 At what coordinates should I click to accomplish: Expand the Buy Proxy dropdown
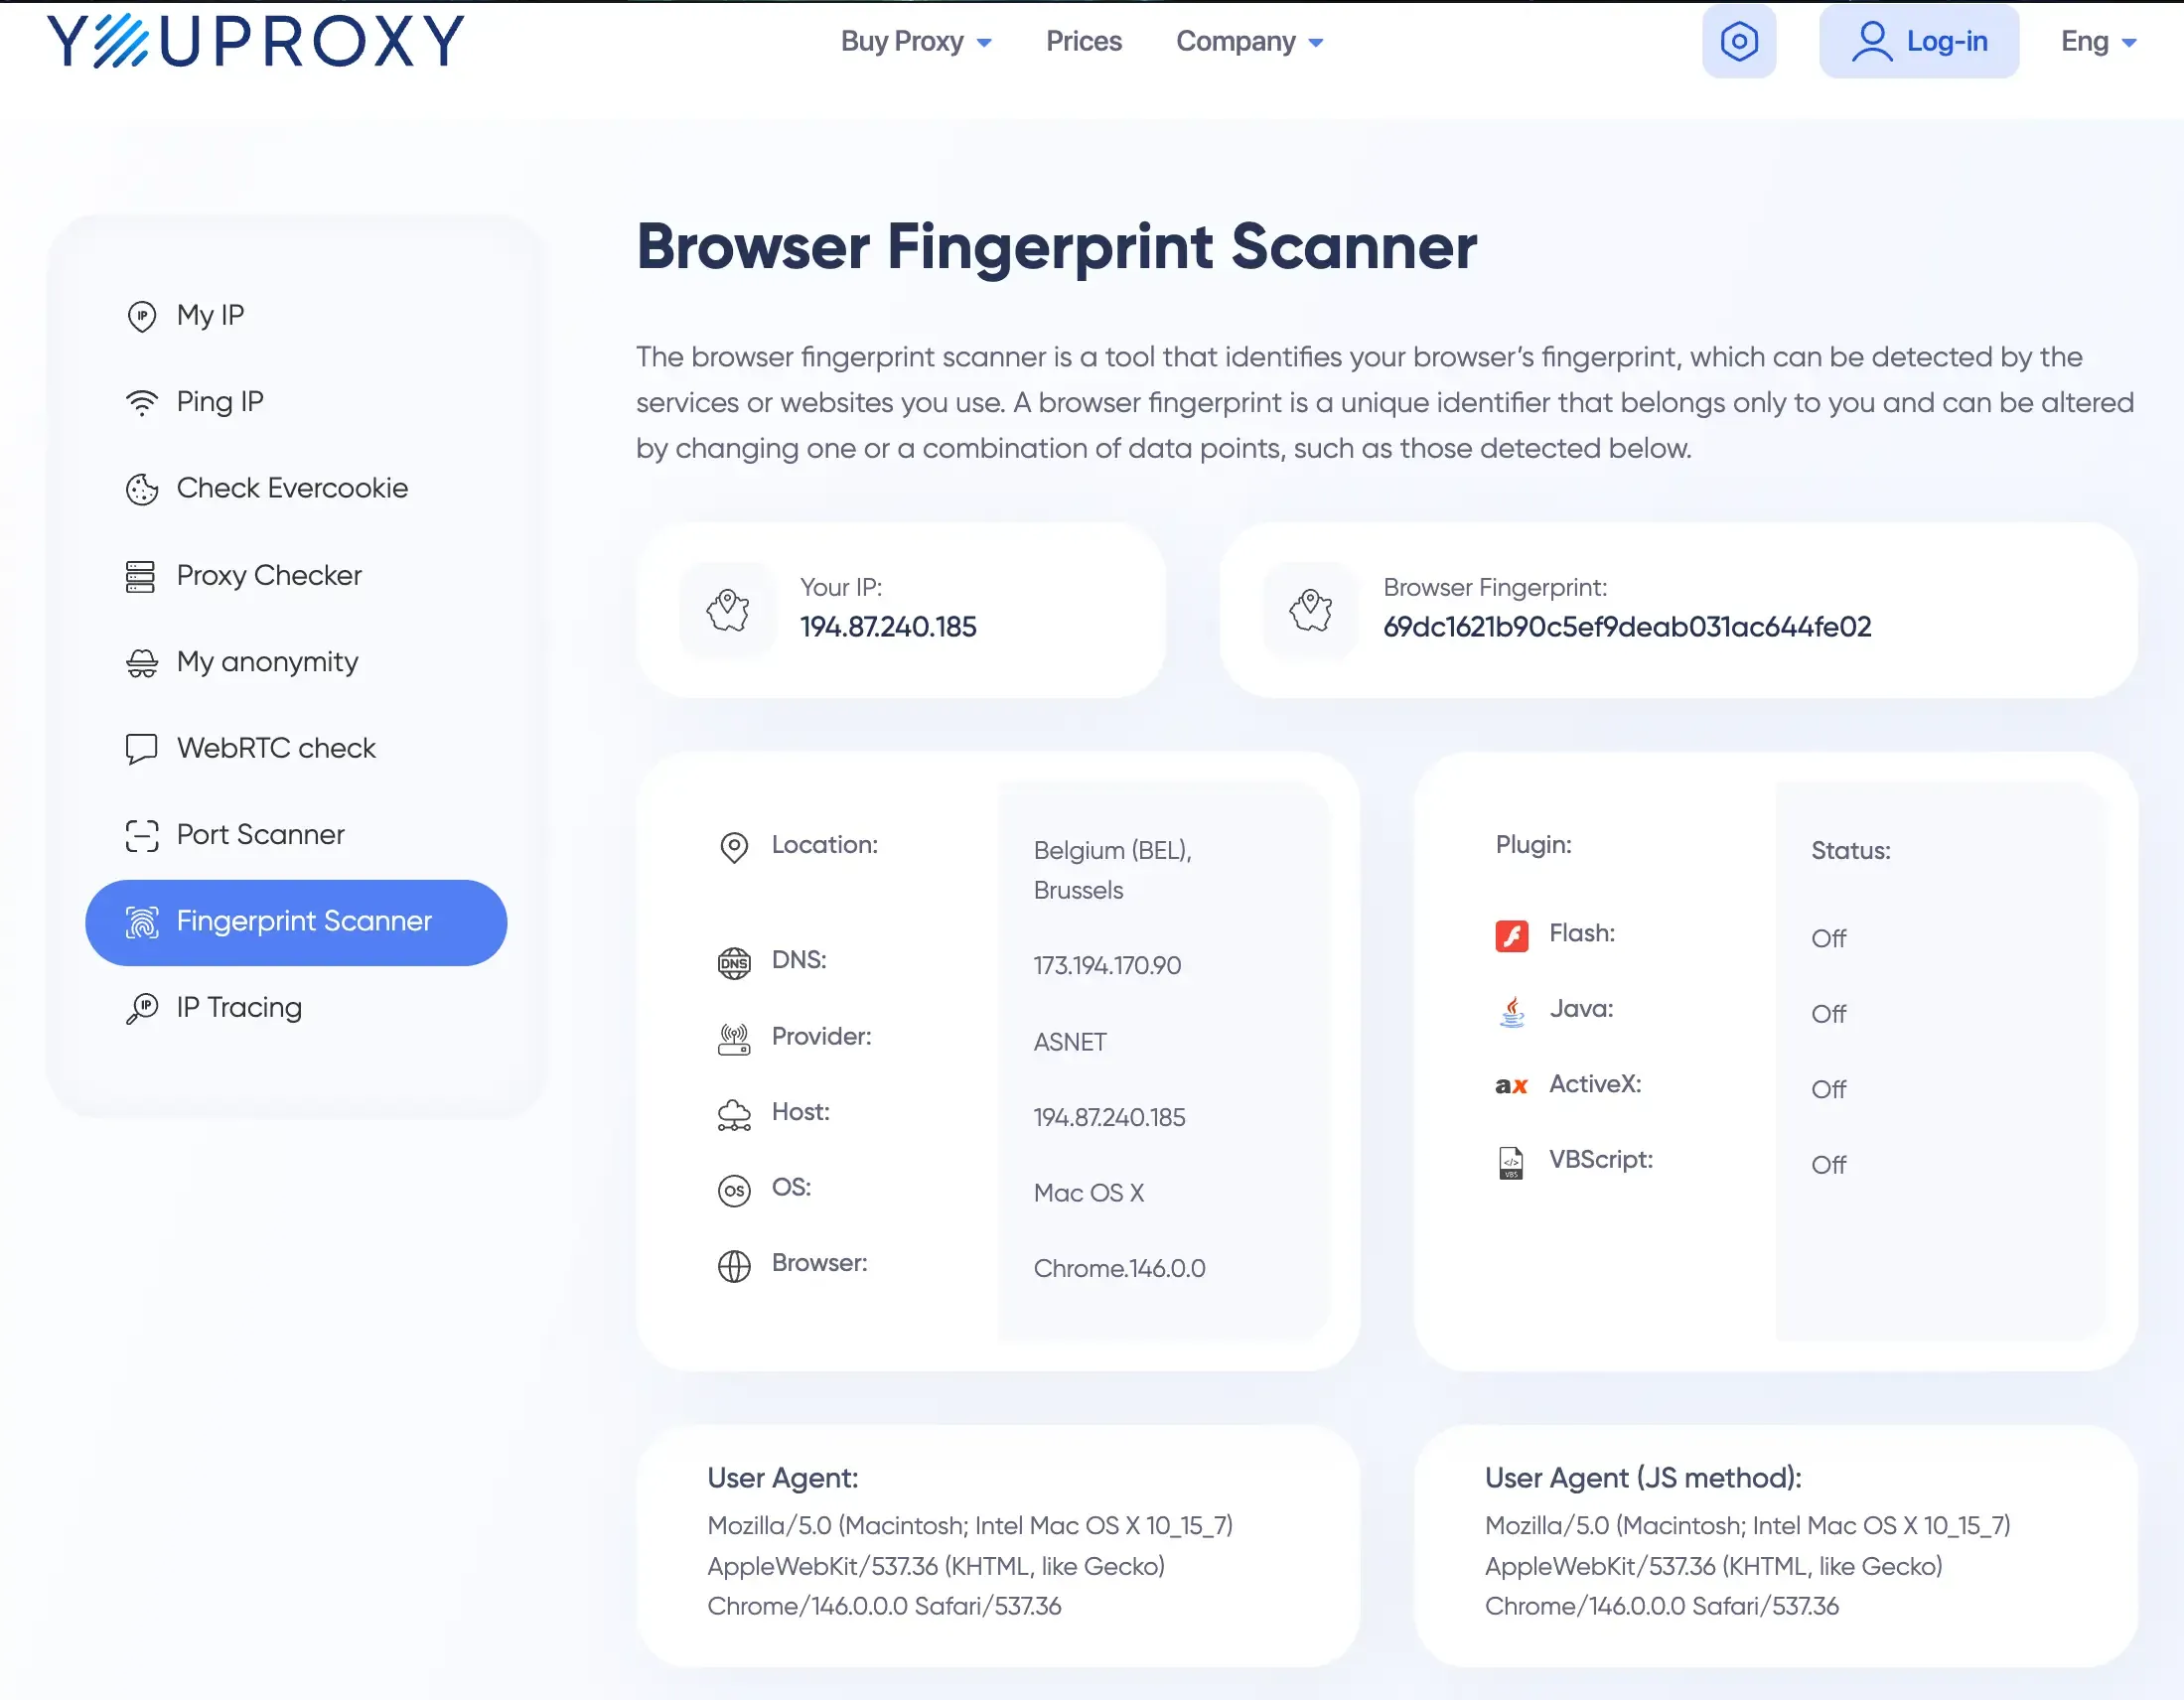pos(915,42)
